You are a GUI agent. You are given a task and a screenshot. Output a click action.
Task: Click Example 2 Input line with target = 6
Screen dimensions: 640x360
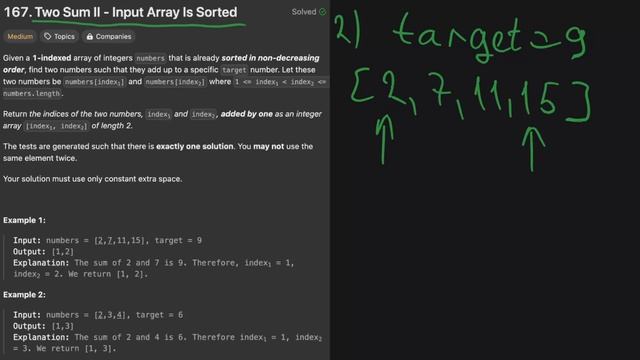(98, 315)
